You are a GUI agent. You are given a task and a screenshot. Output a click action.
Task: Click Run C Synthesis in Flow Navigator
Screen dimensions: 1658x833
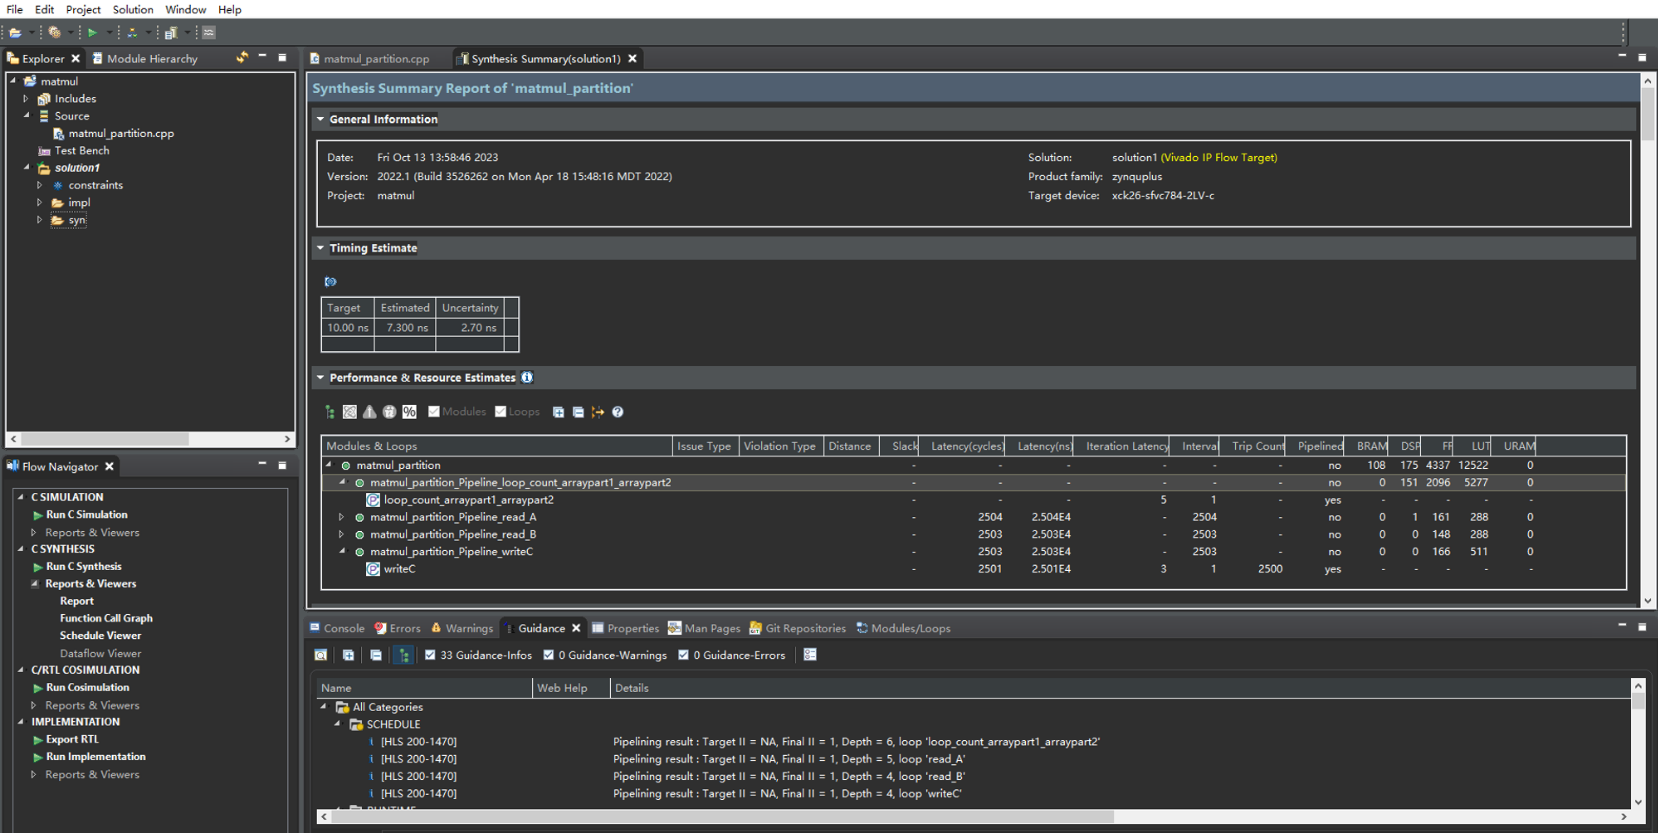pos(83,566)
